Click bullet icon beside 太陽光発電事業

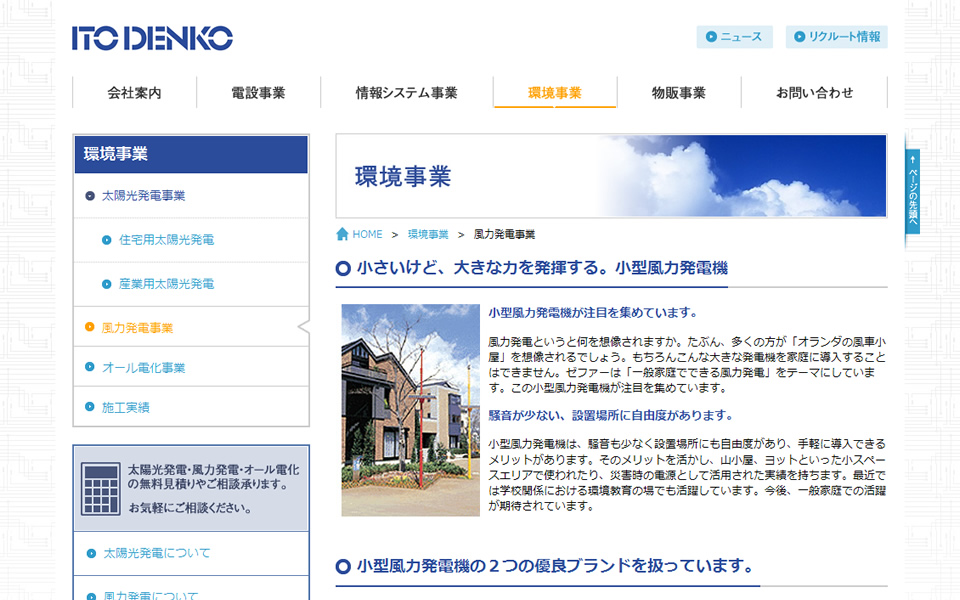[x=90, y=196]
